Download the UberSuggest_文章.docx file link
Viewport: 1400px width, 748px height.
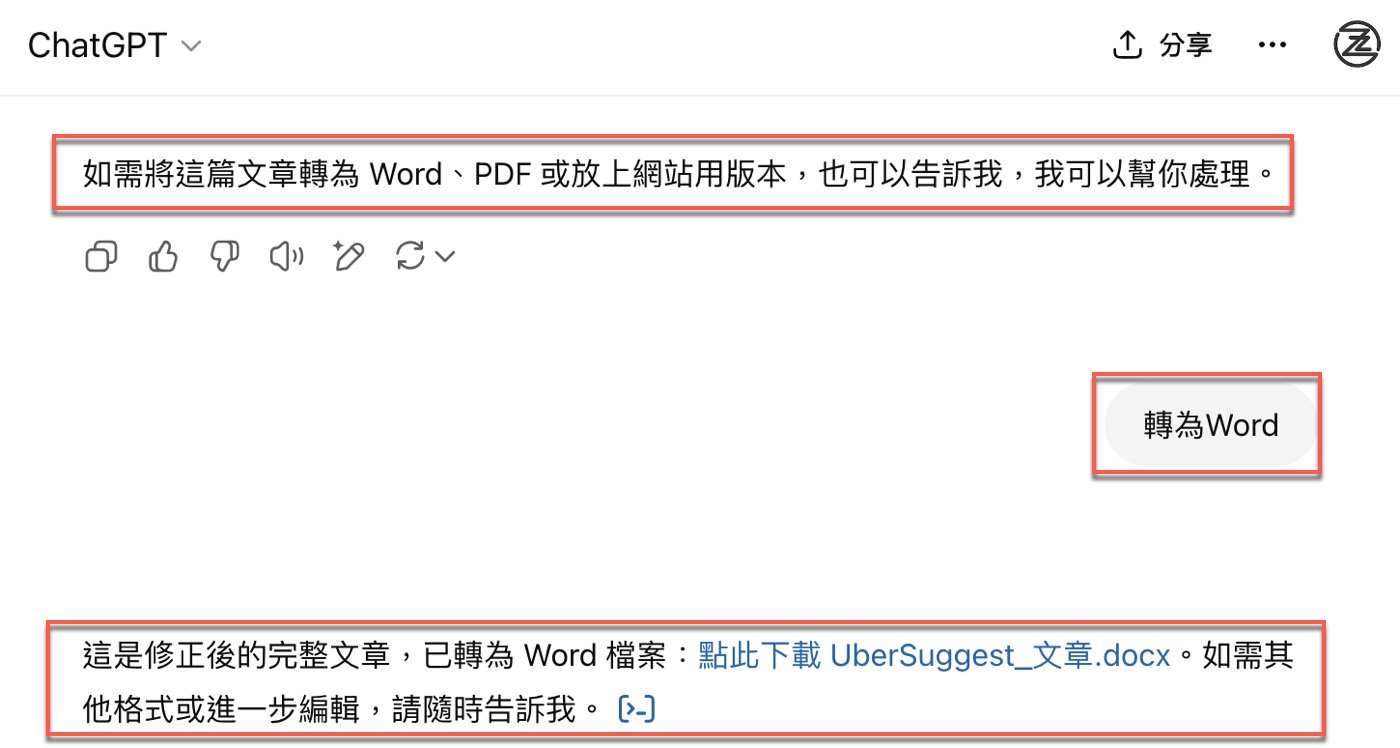(934, 657)
